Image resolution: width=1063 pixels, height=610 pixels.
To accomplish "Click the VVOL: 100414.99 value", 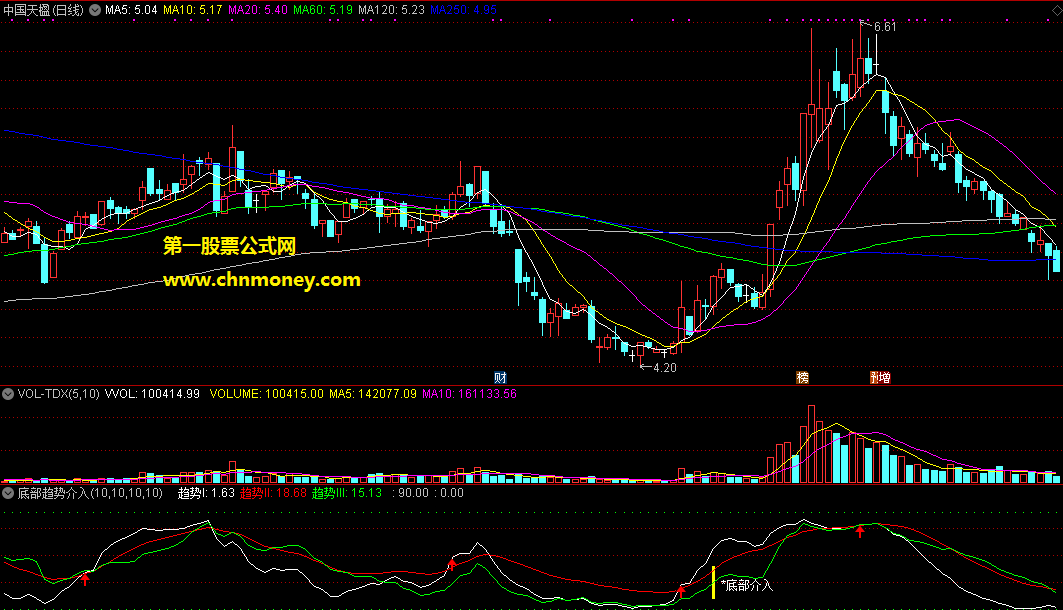I will [152, 394].
